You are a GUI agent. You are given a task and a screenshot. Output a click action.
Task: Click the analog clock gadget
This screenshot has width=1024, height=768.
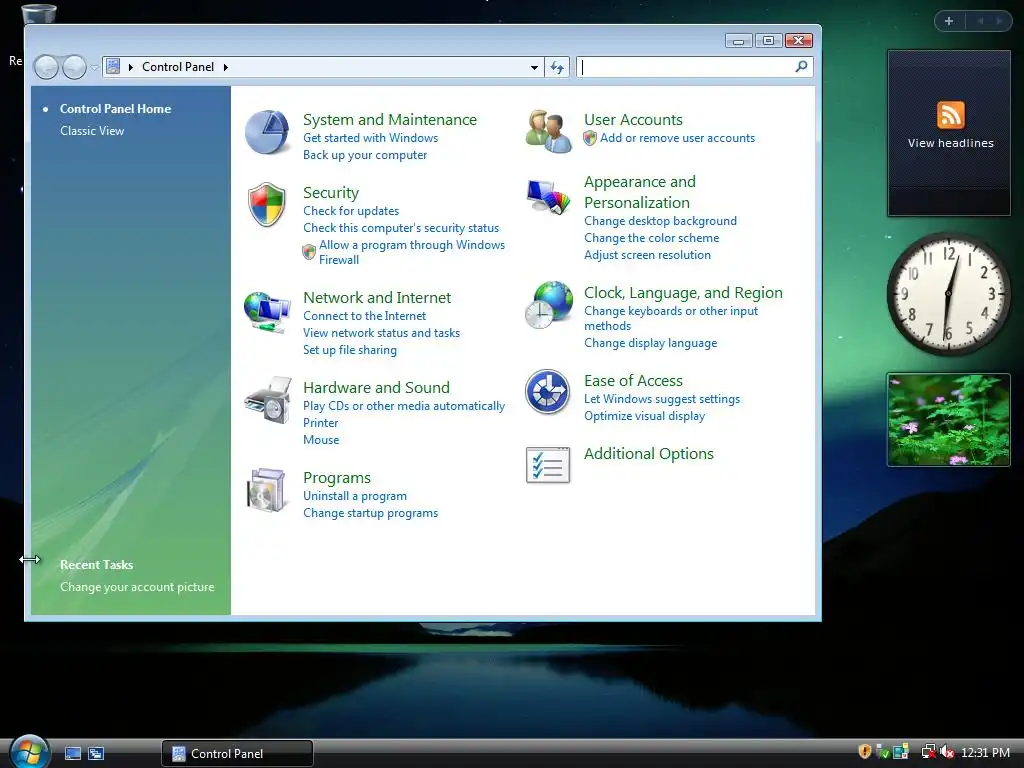[x=948, y=294]
